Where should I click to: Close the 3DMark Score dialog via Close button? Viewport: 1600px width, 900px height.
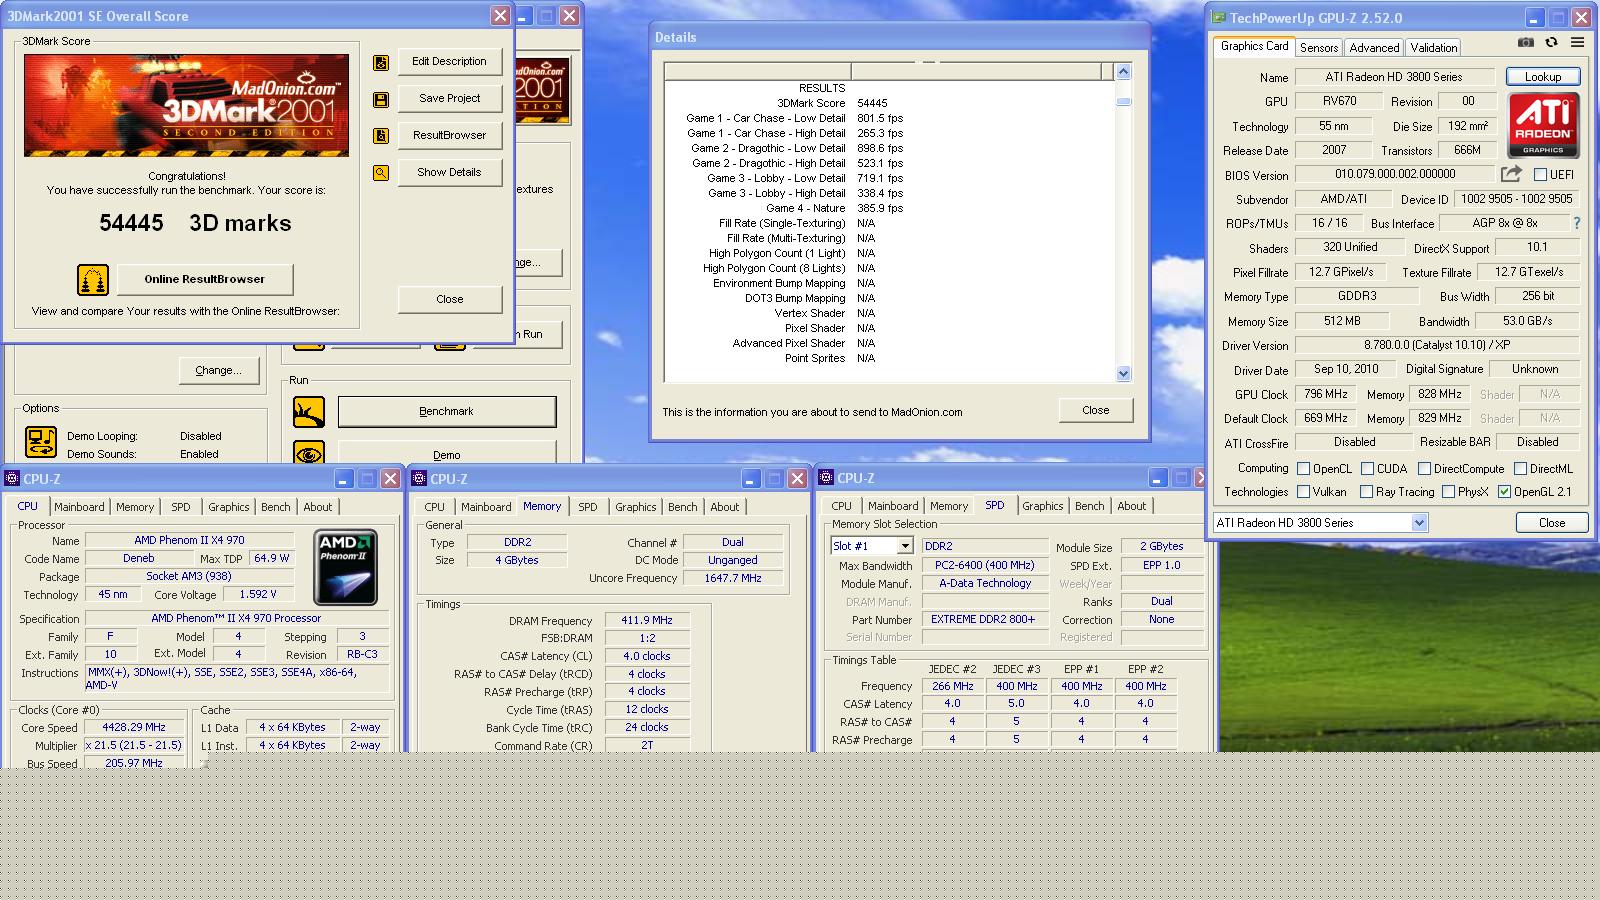click(x=449, y=299)
